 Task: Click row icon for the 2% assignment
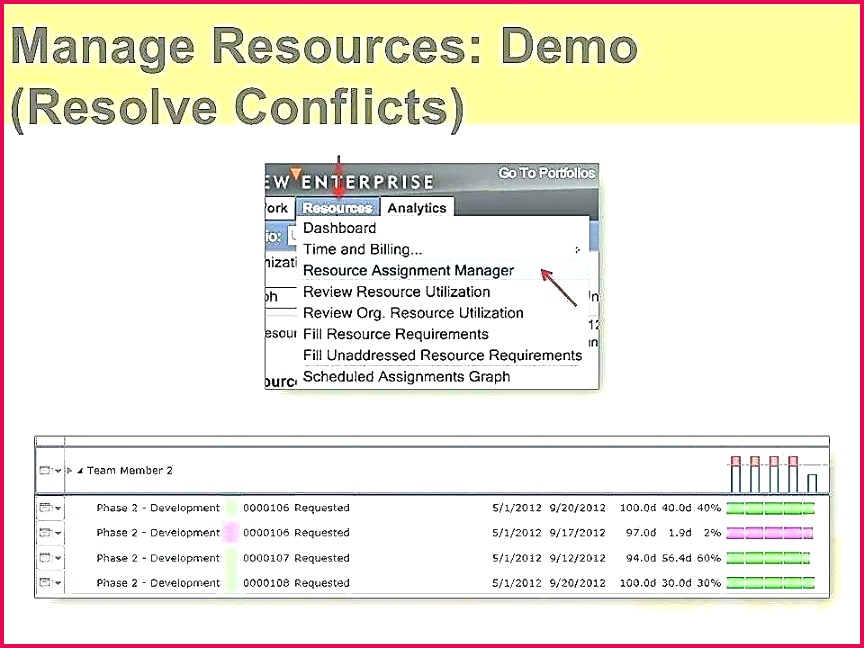point(45,533)
